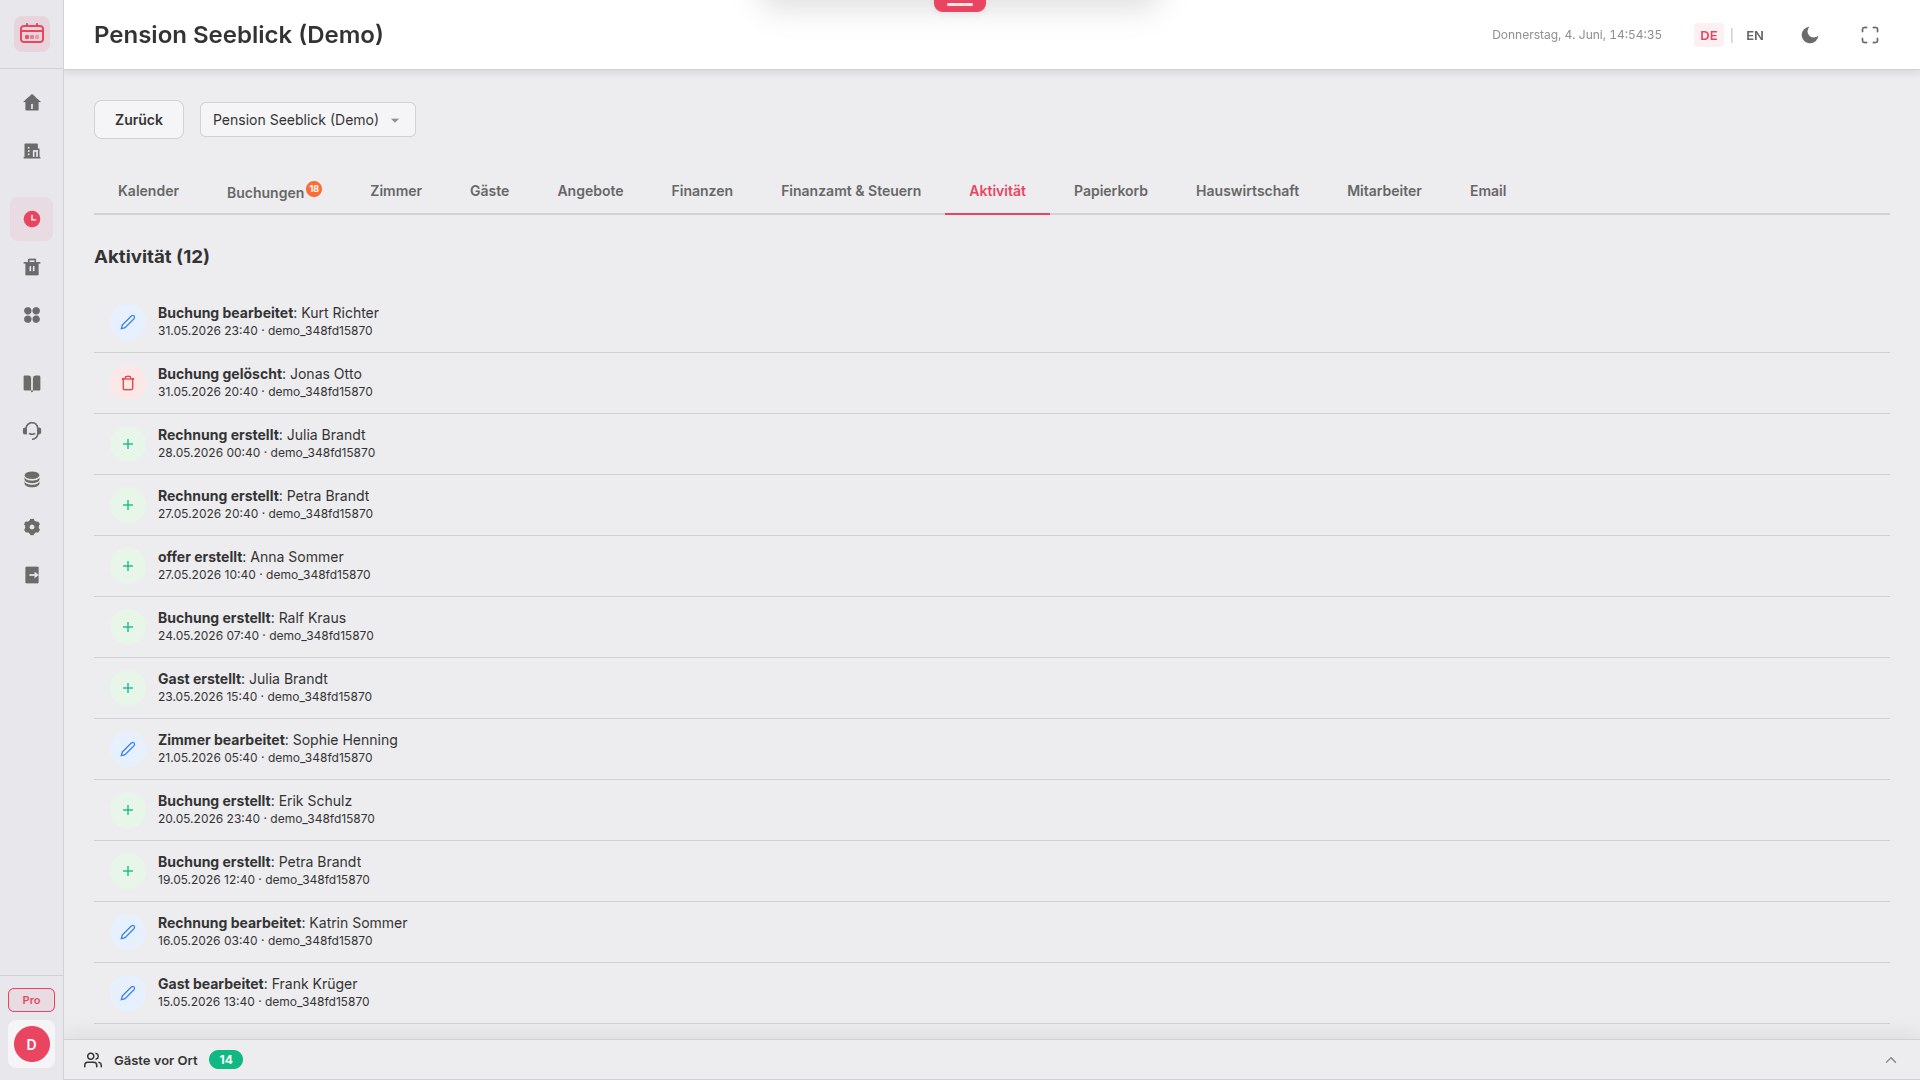Click the logout door sidebar icon

[32, 575]
